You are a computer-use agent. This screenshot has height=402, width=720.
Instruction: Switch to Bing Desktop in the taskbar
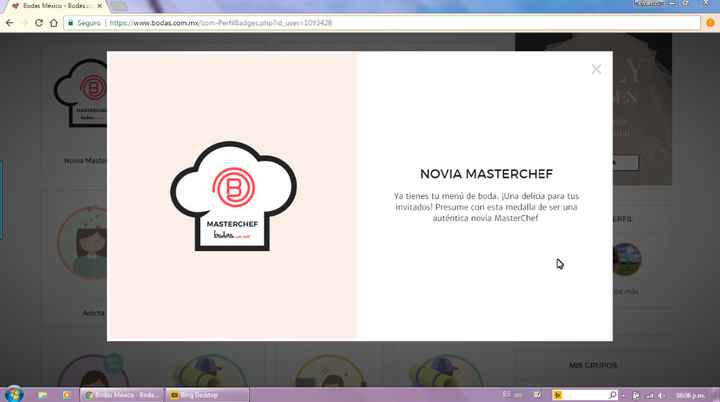coord(203,394)
